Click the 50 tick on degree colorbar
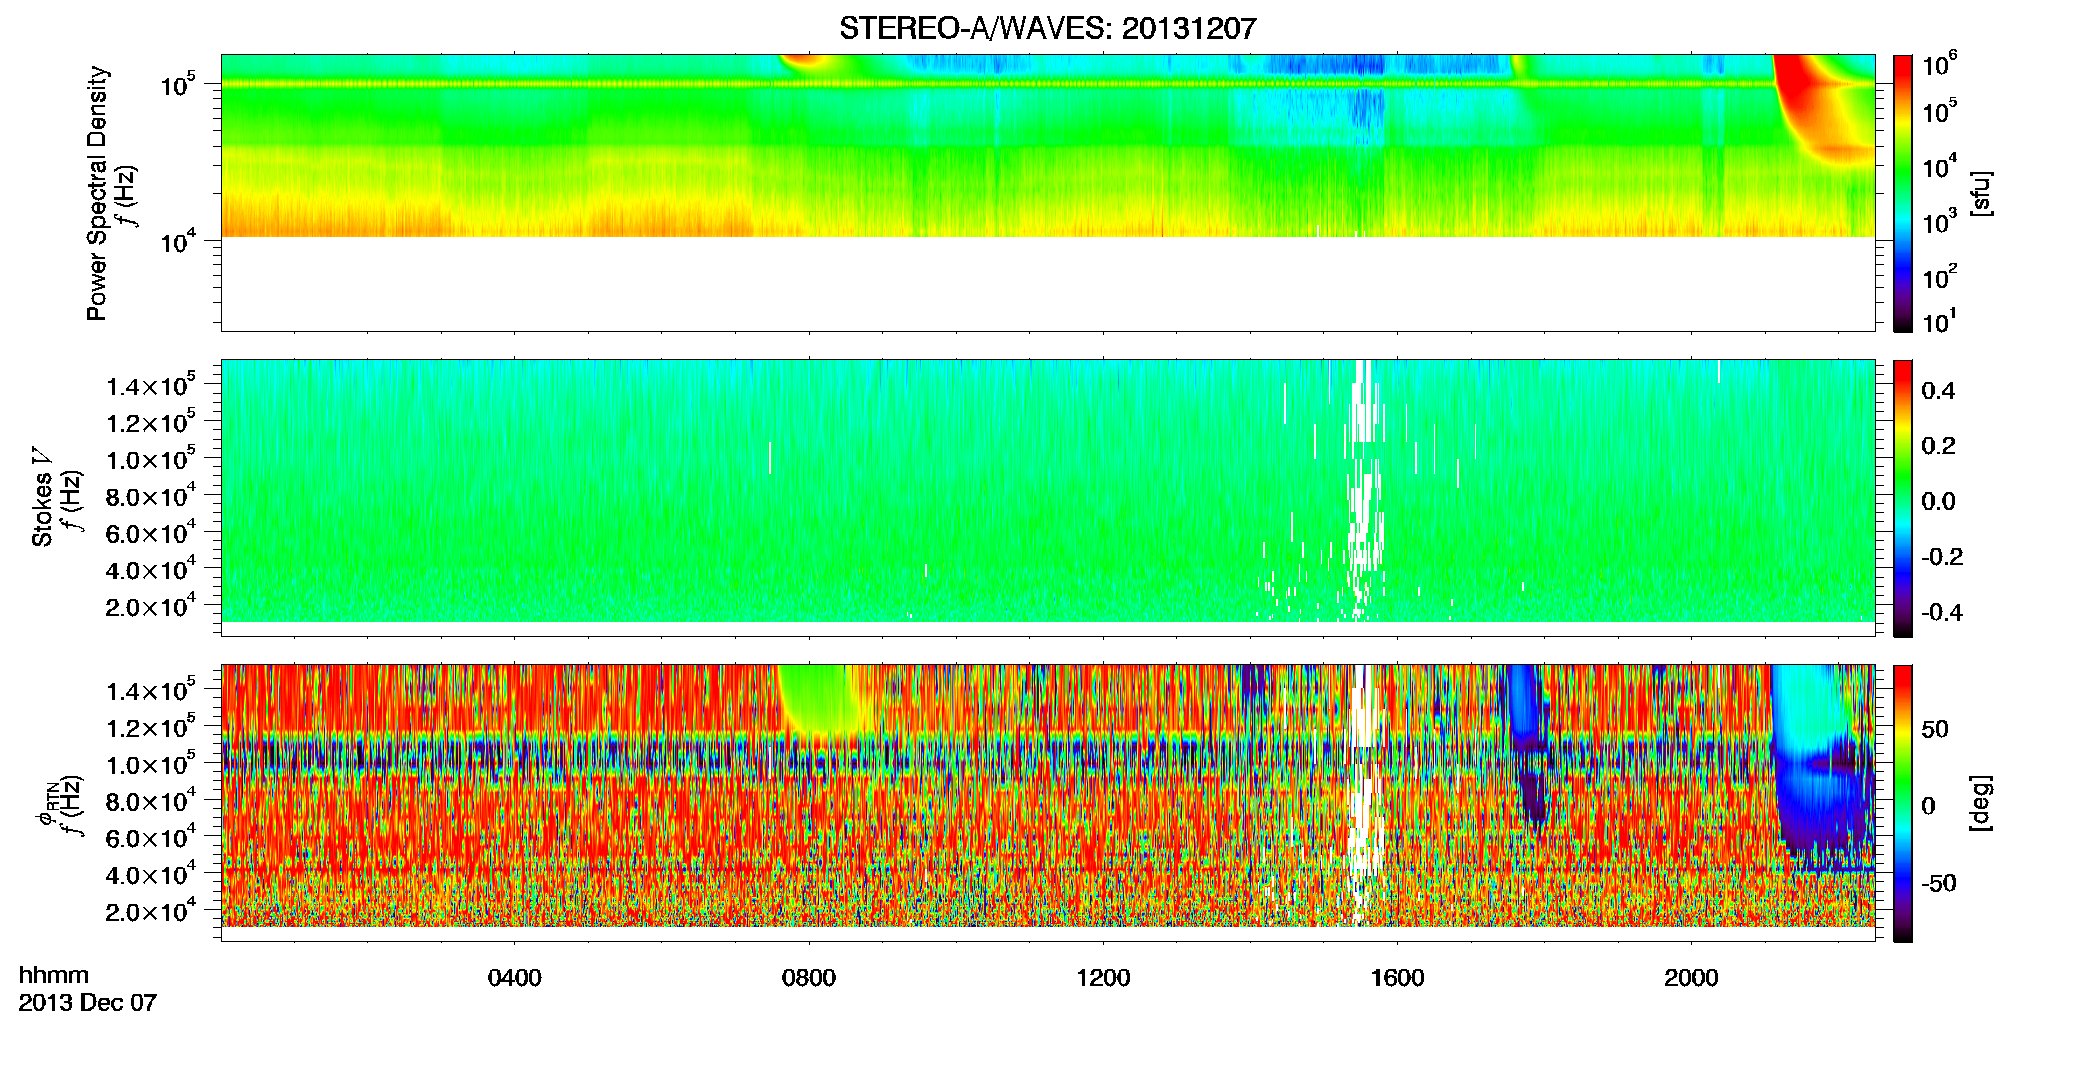Viewport: 2096px width, 1080px height. click(x=1934, y=729)
